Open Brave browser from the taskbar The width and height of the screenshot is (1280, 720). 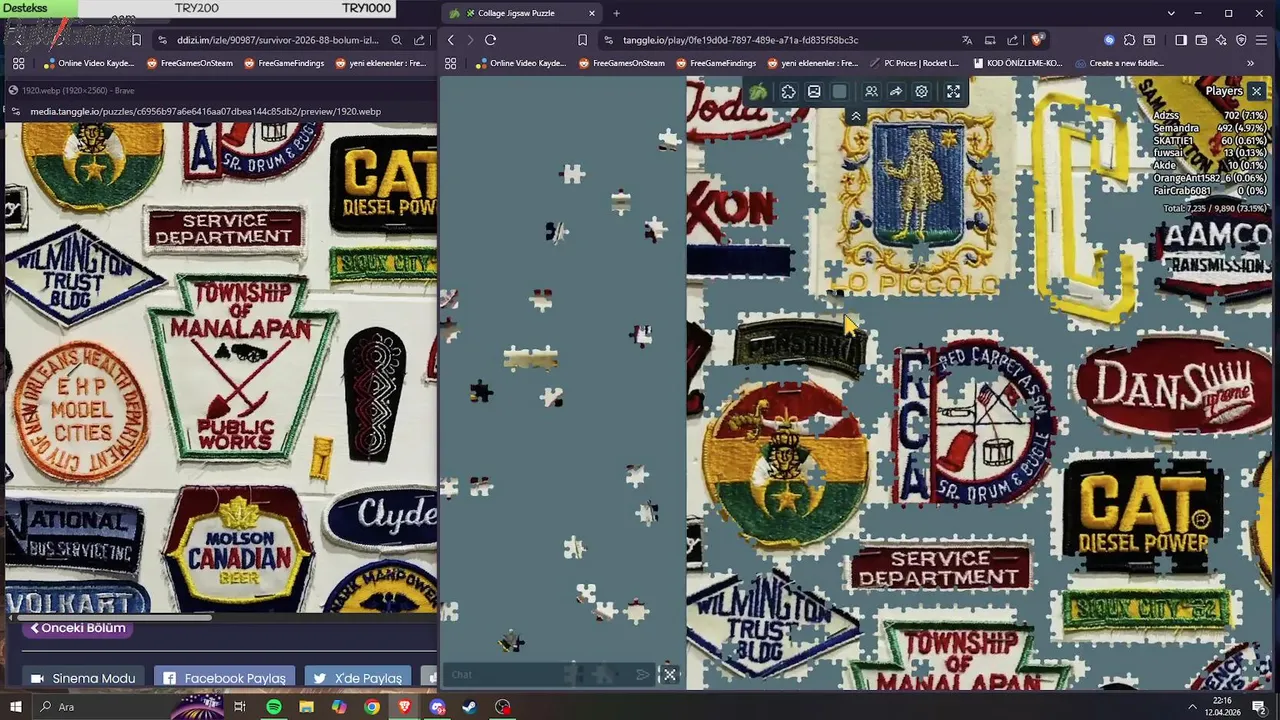[x=404, y=707]
